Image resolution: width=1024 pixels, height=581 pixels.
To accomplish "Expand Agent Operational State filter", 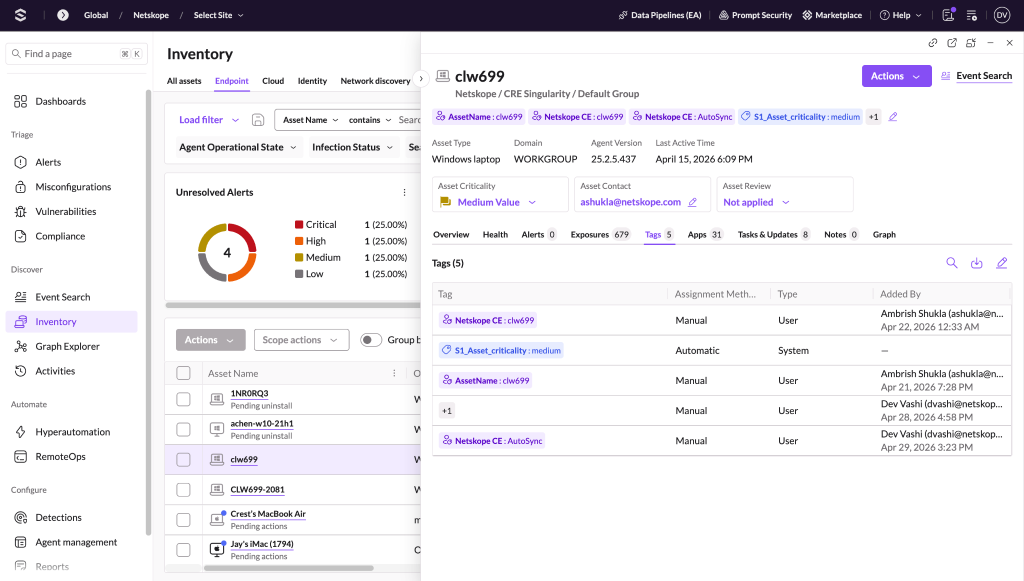I will [238, 148].
